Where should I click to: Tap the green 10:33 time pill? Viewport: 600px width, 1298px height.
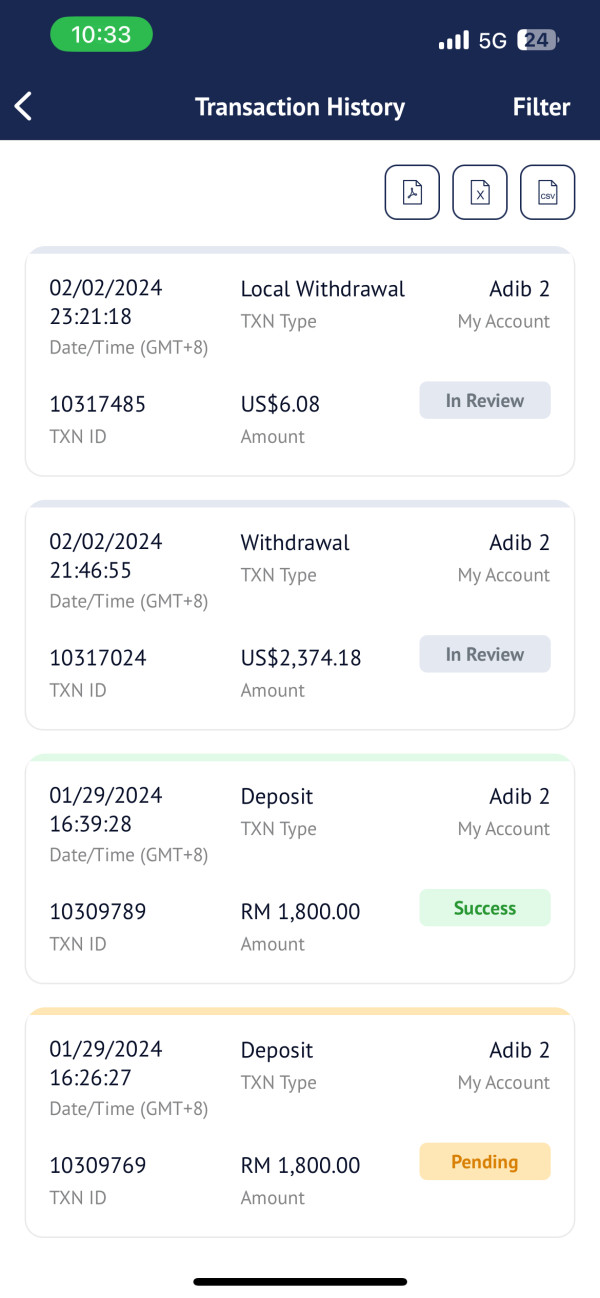point(101,35)
